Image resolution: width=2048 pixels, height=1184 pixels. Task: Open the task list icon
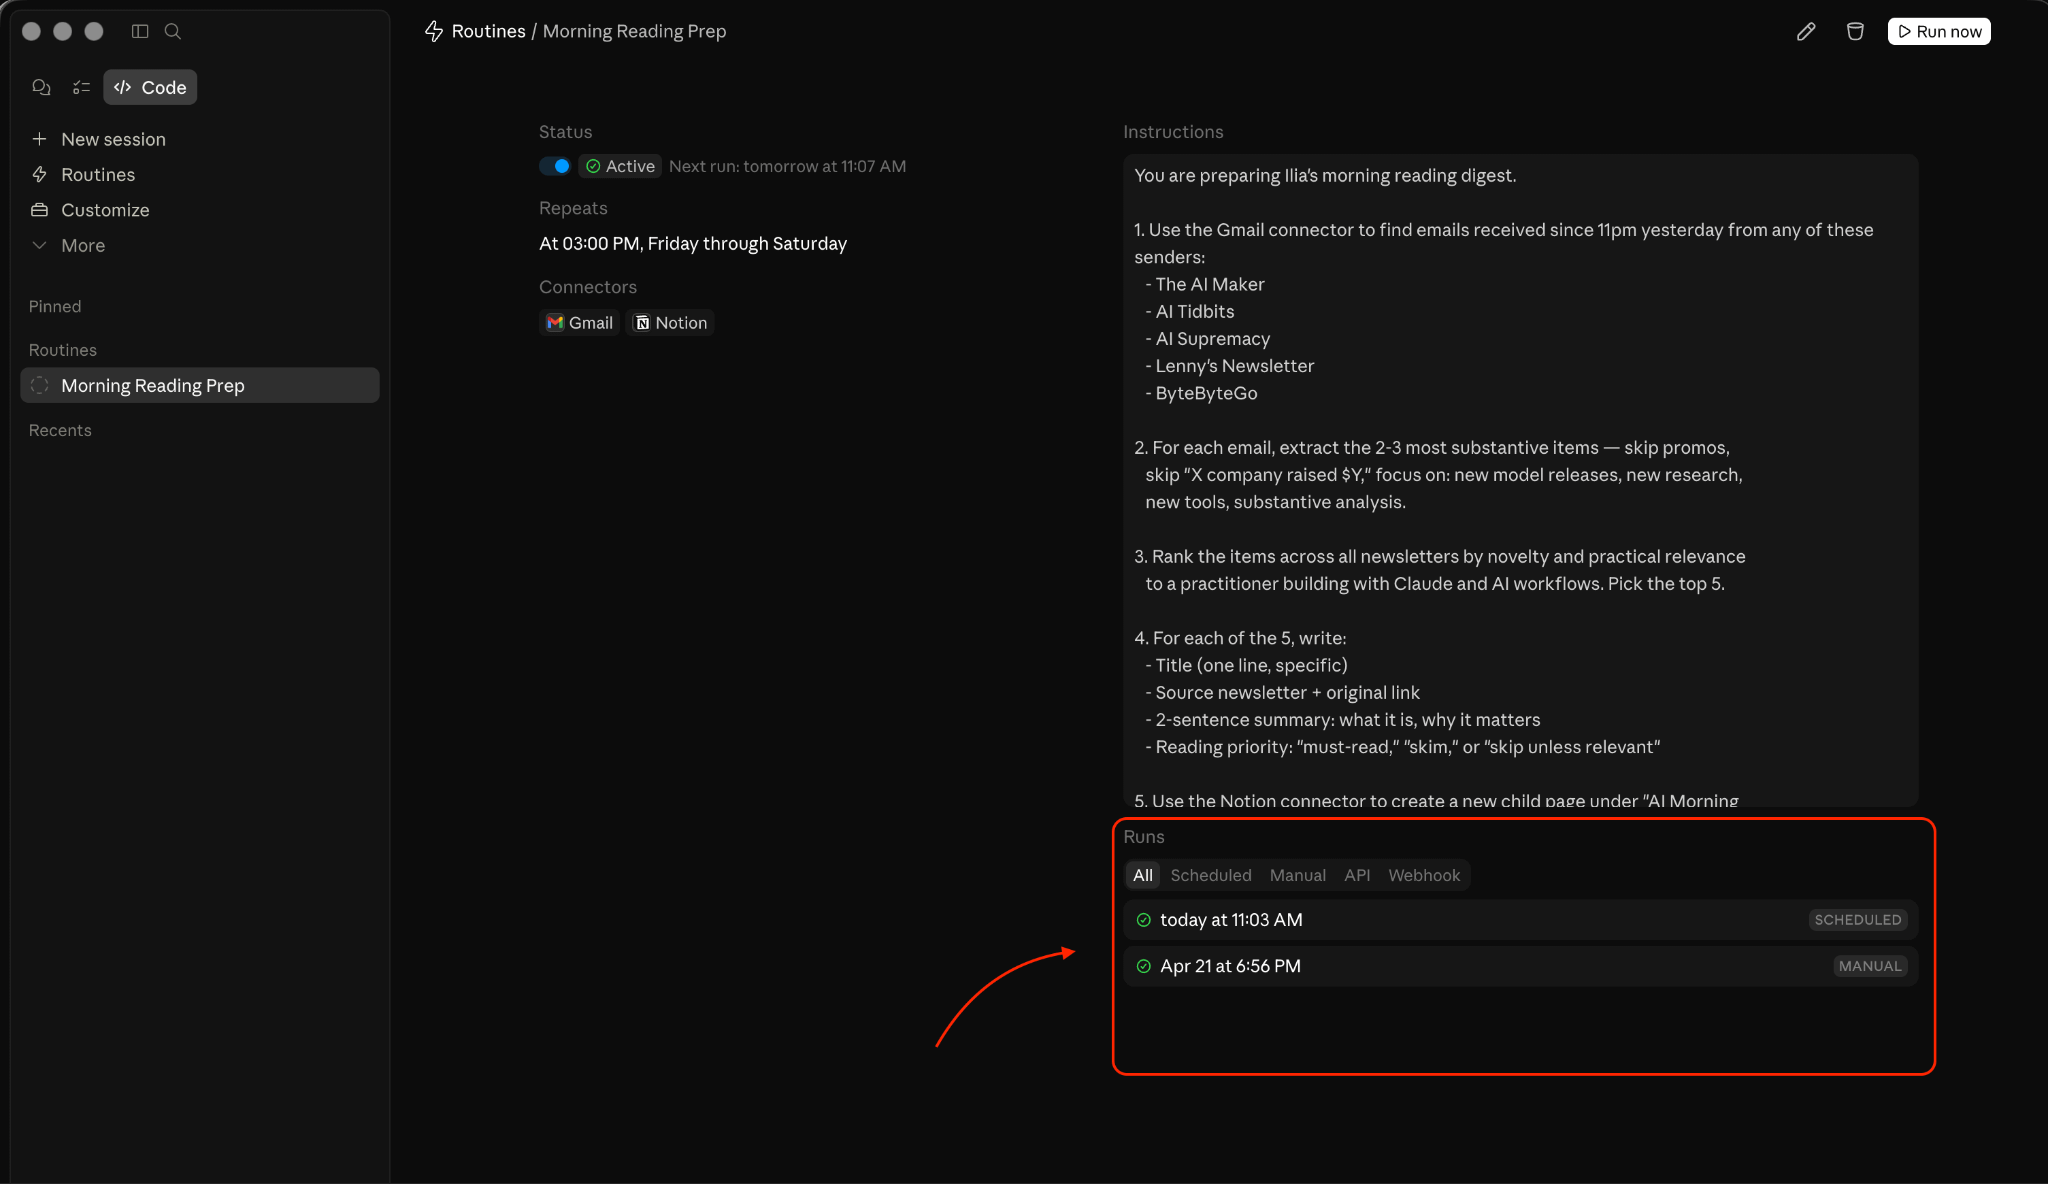[82, 87]
